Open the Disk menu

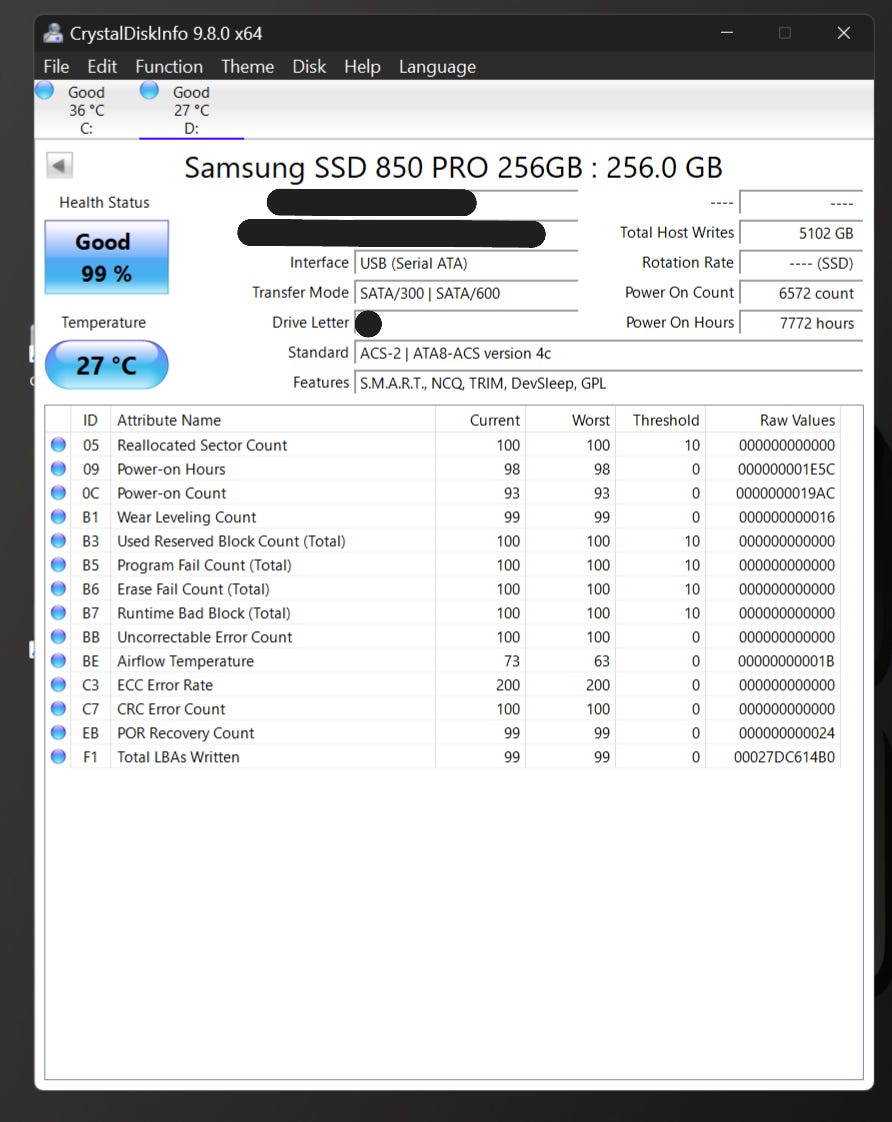309,67
